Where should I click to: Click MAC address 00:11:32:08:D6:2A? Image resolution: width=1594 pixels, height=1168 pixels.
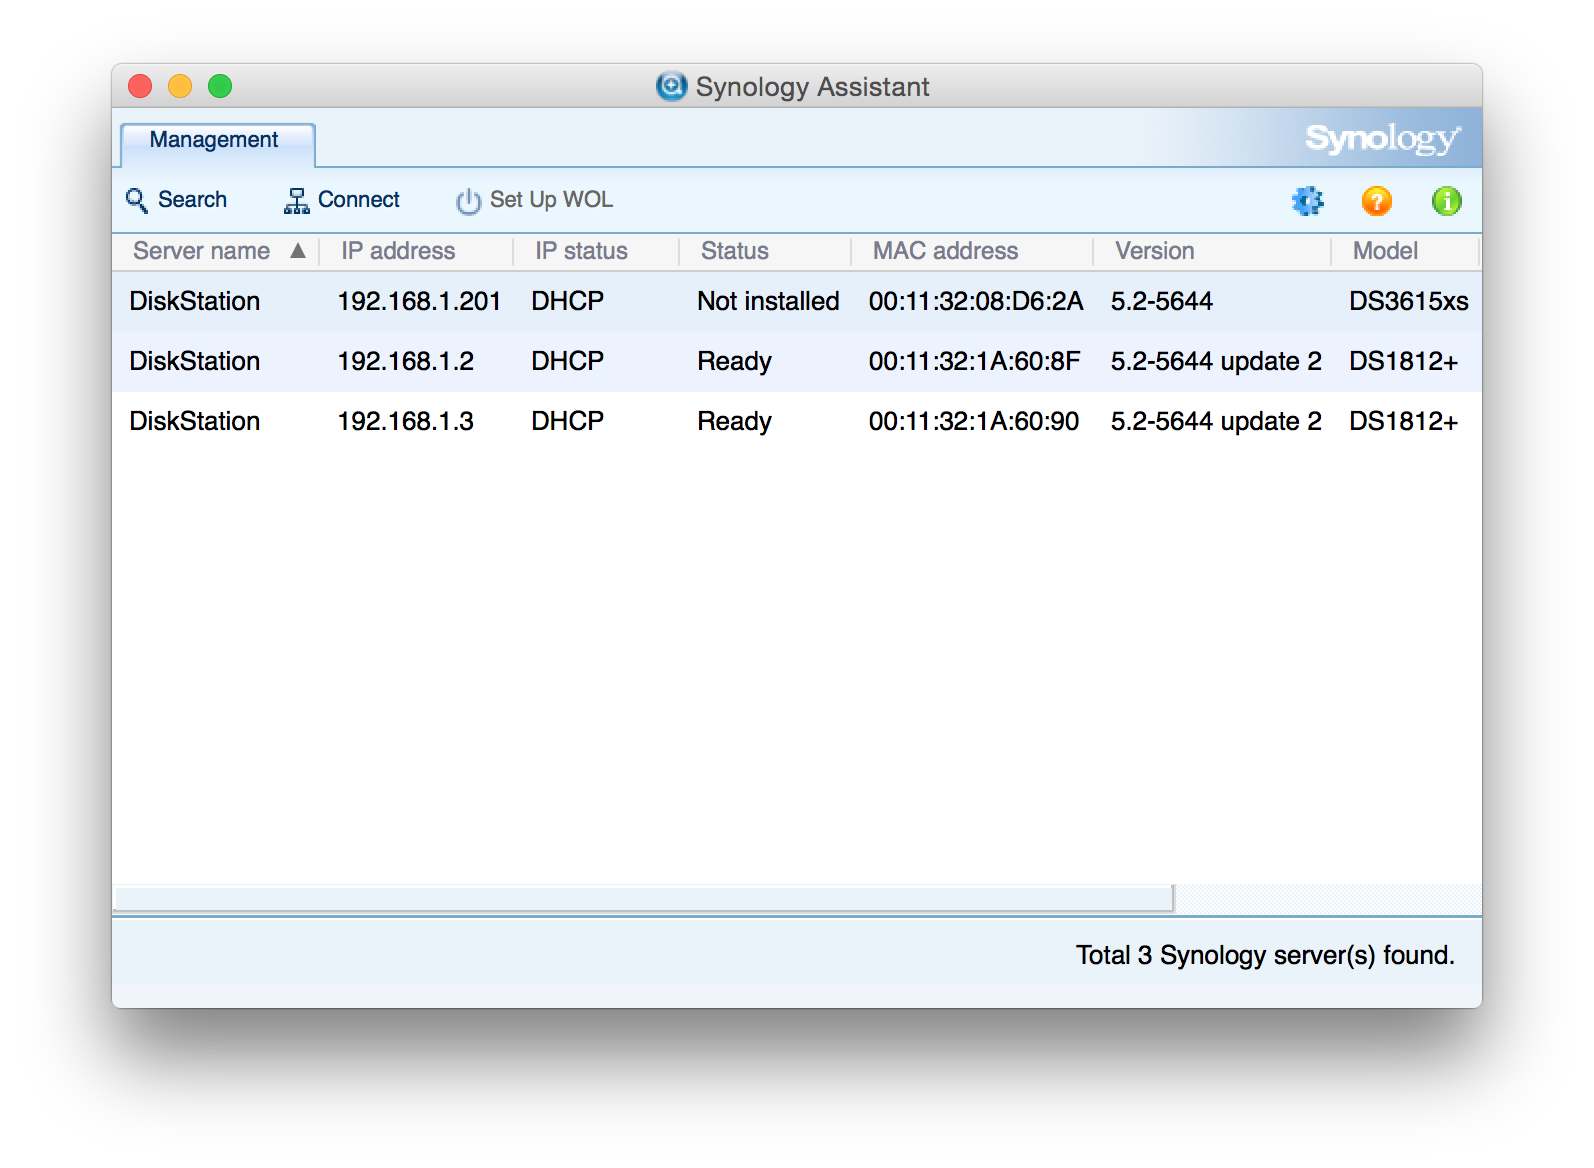[976, 301]
